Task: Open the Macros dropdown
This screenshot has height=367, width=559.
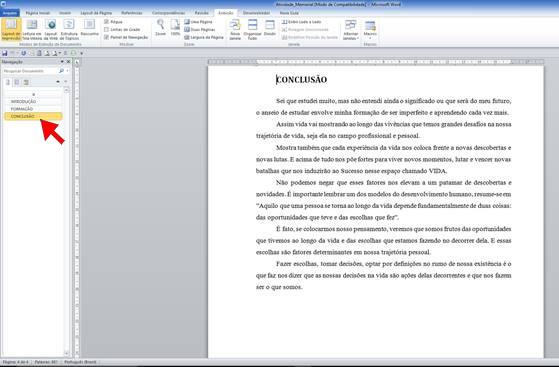Action: 370,29
